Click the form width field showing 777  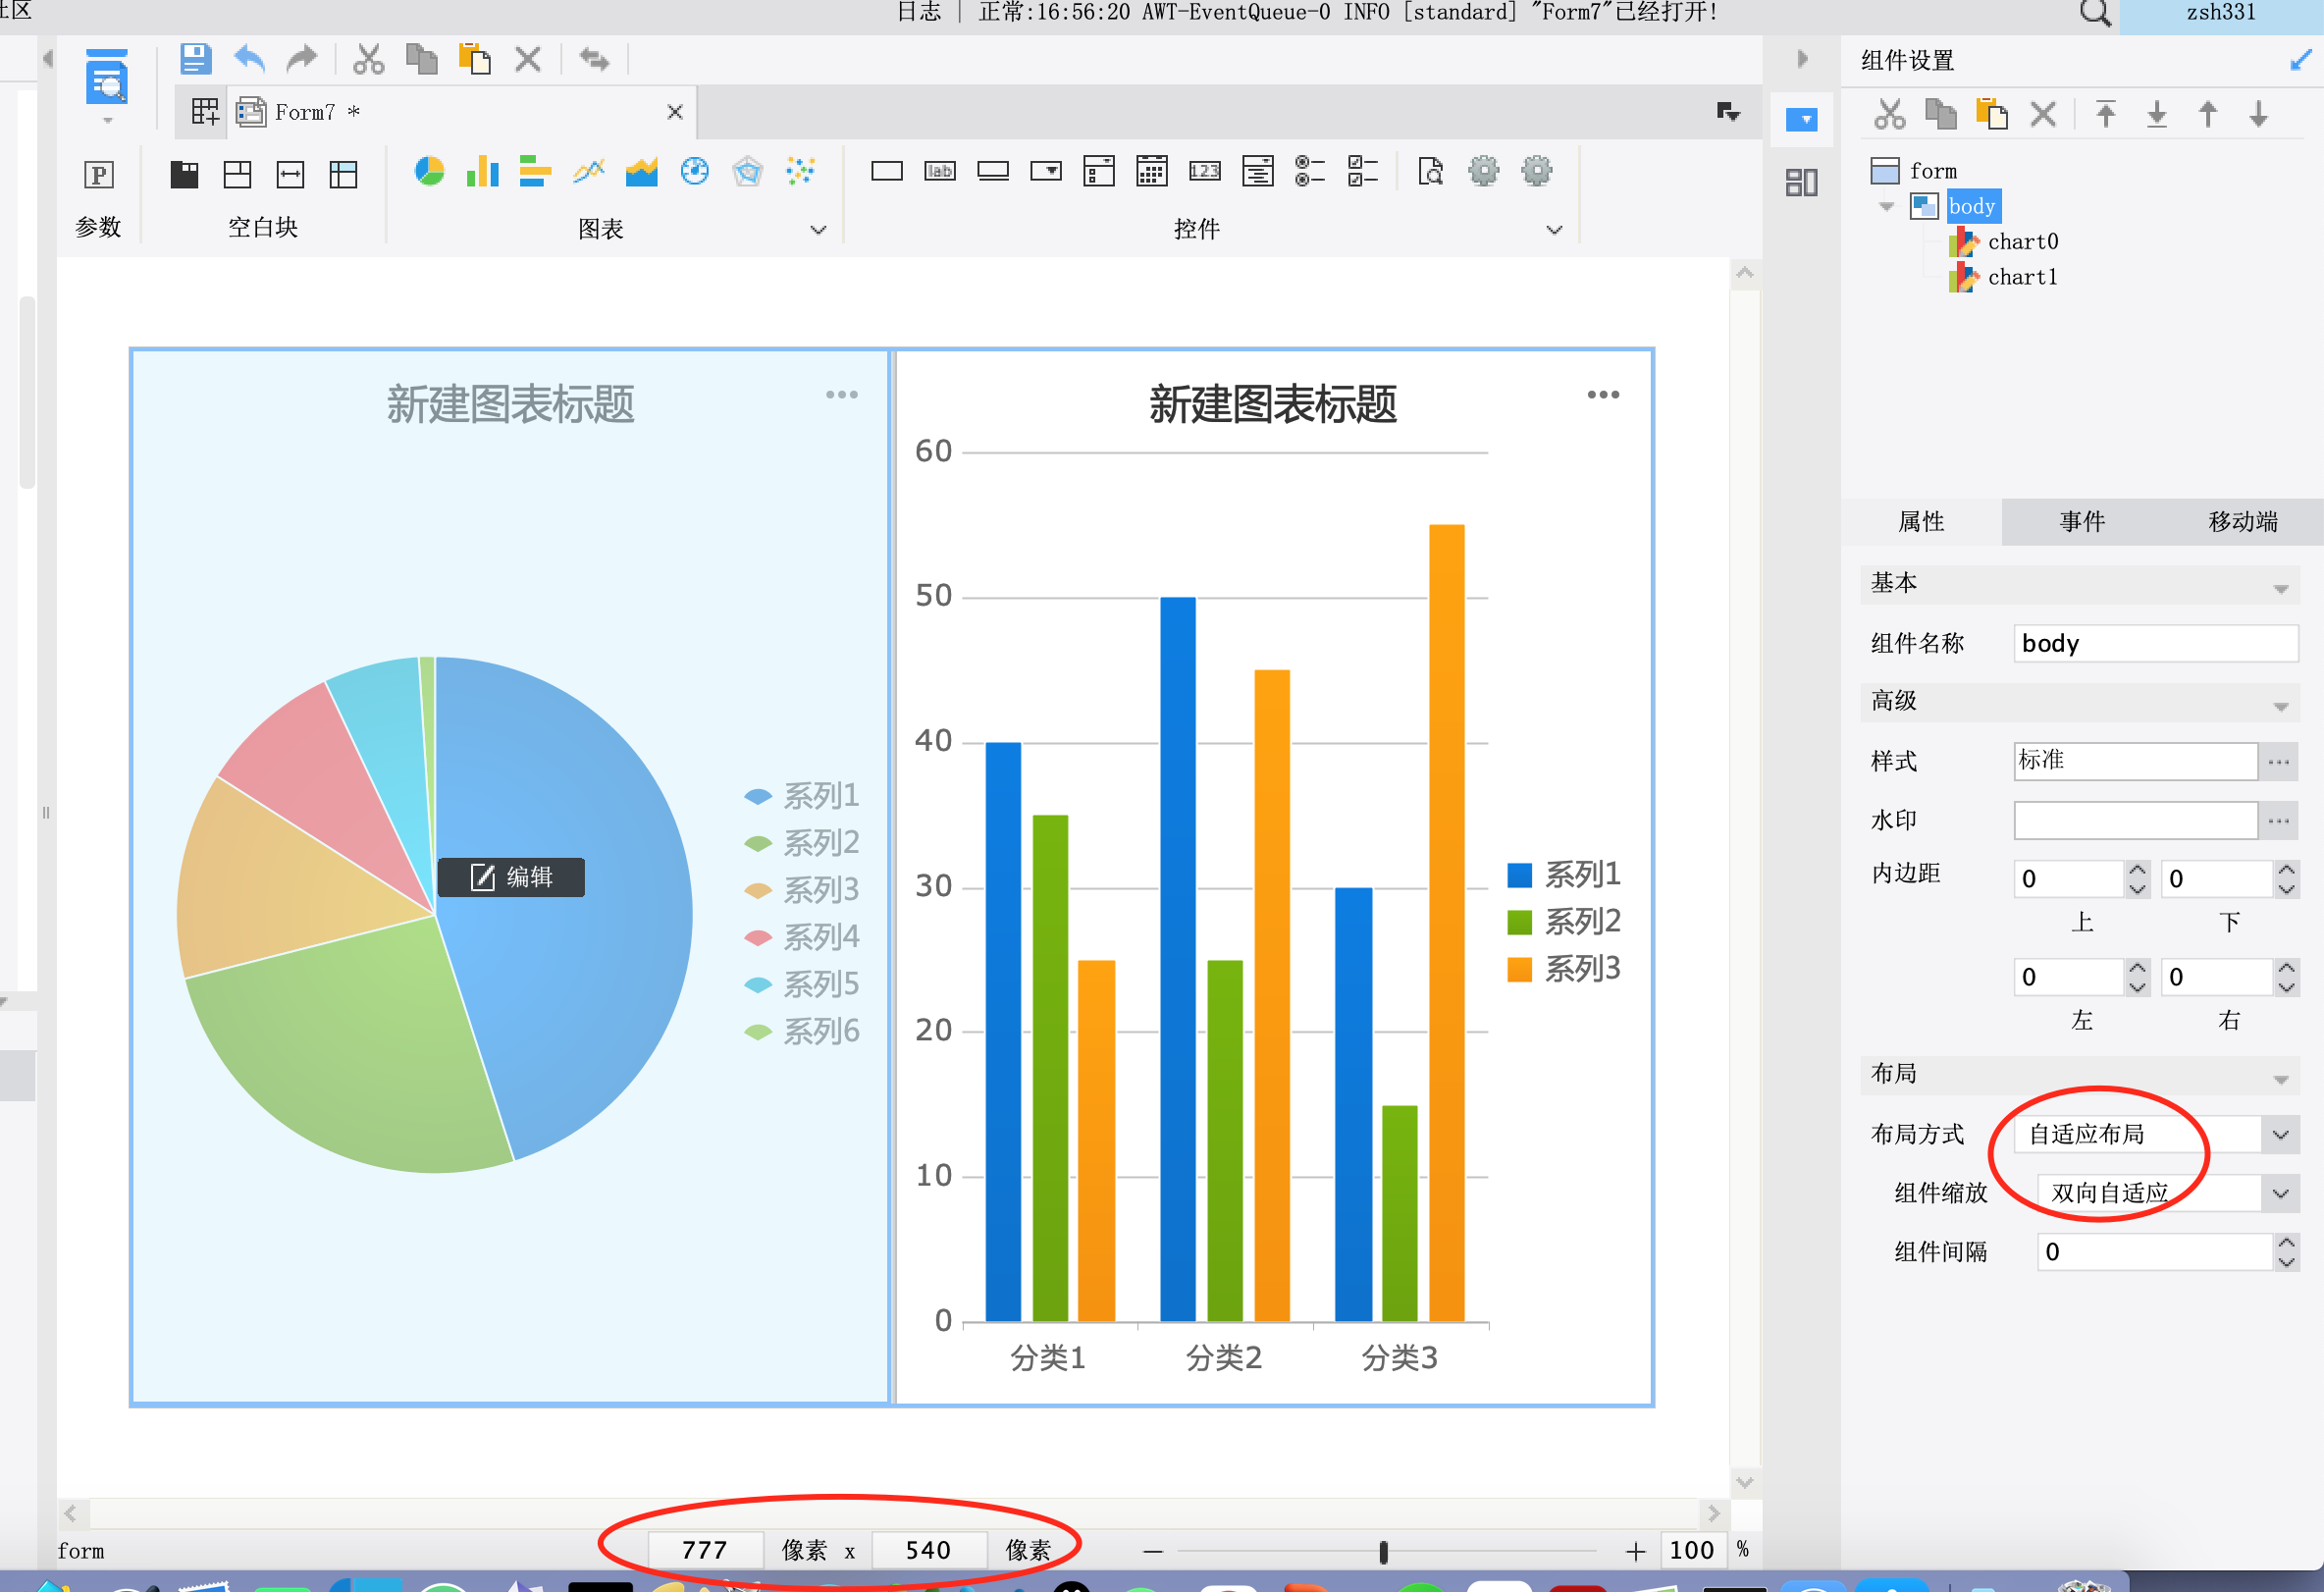[x=705, y=1550]
